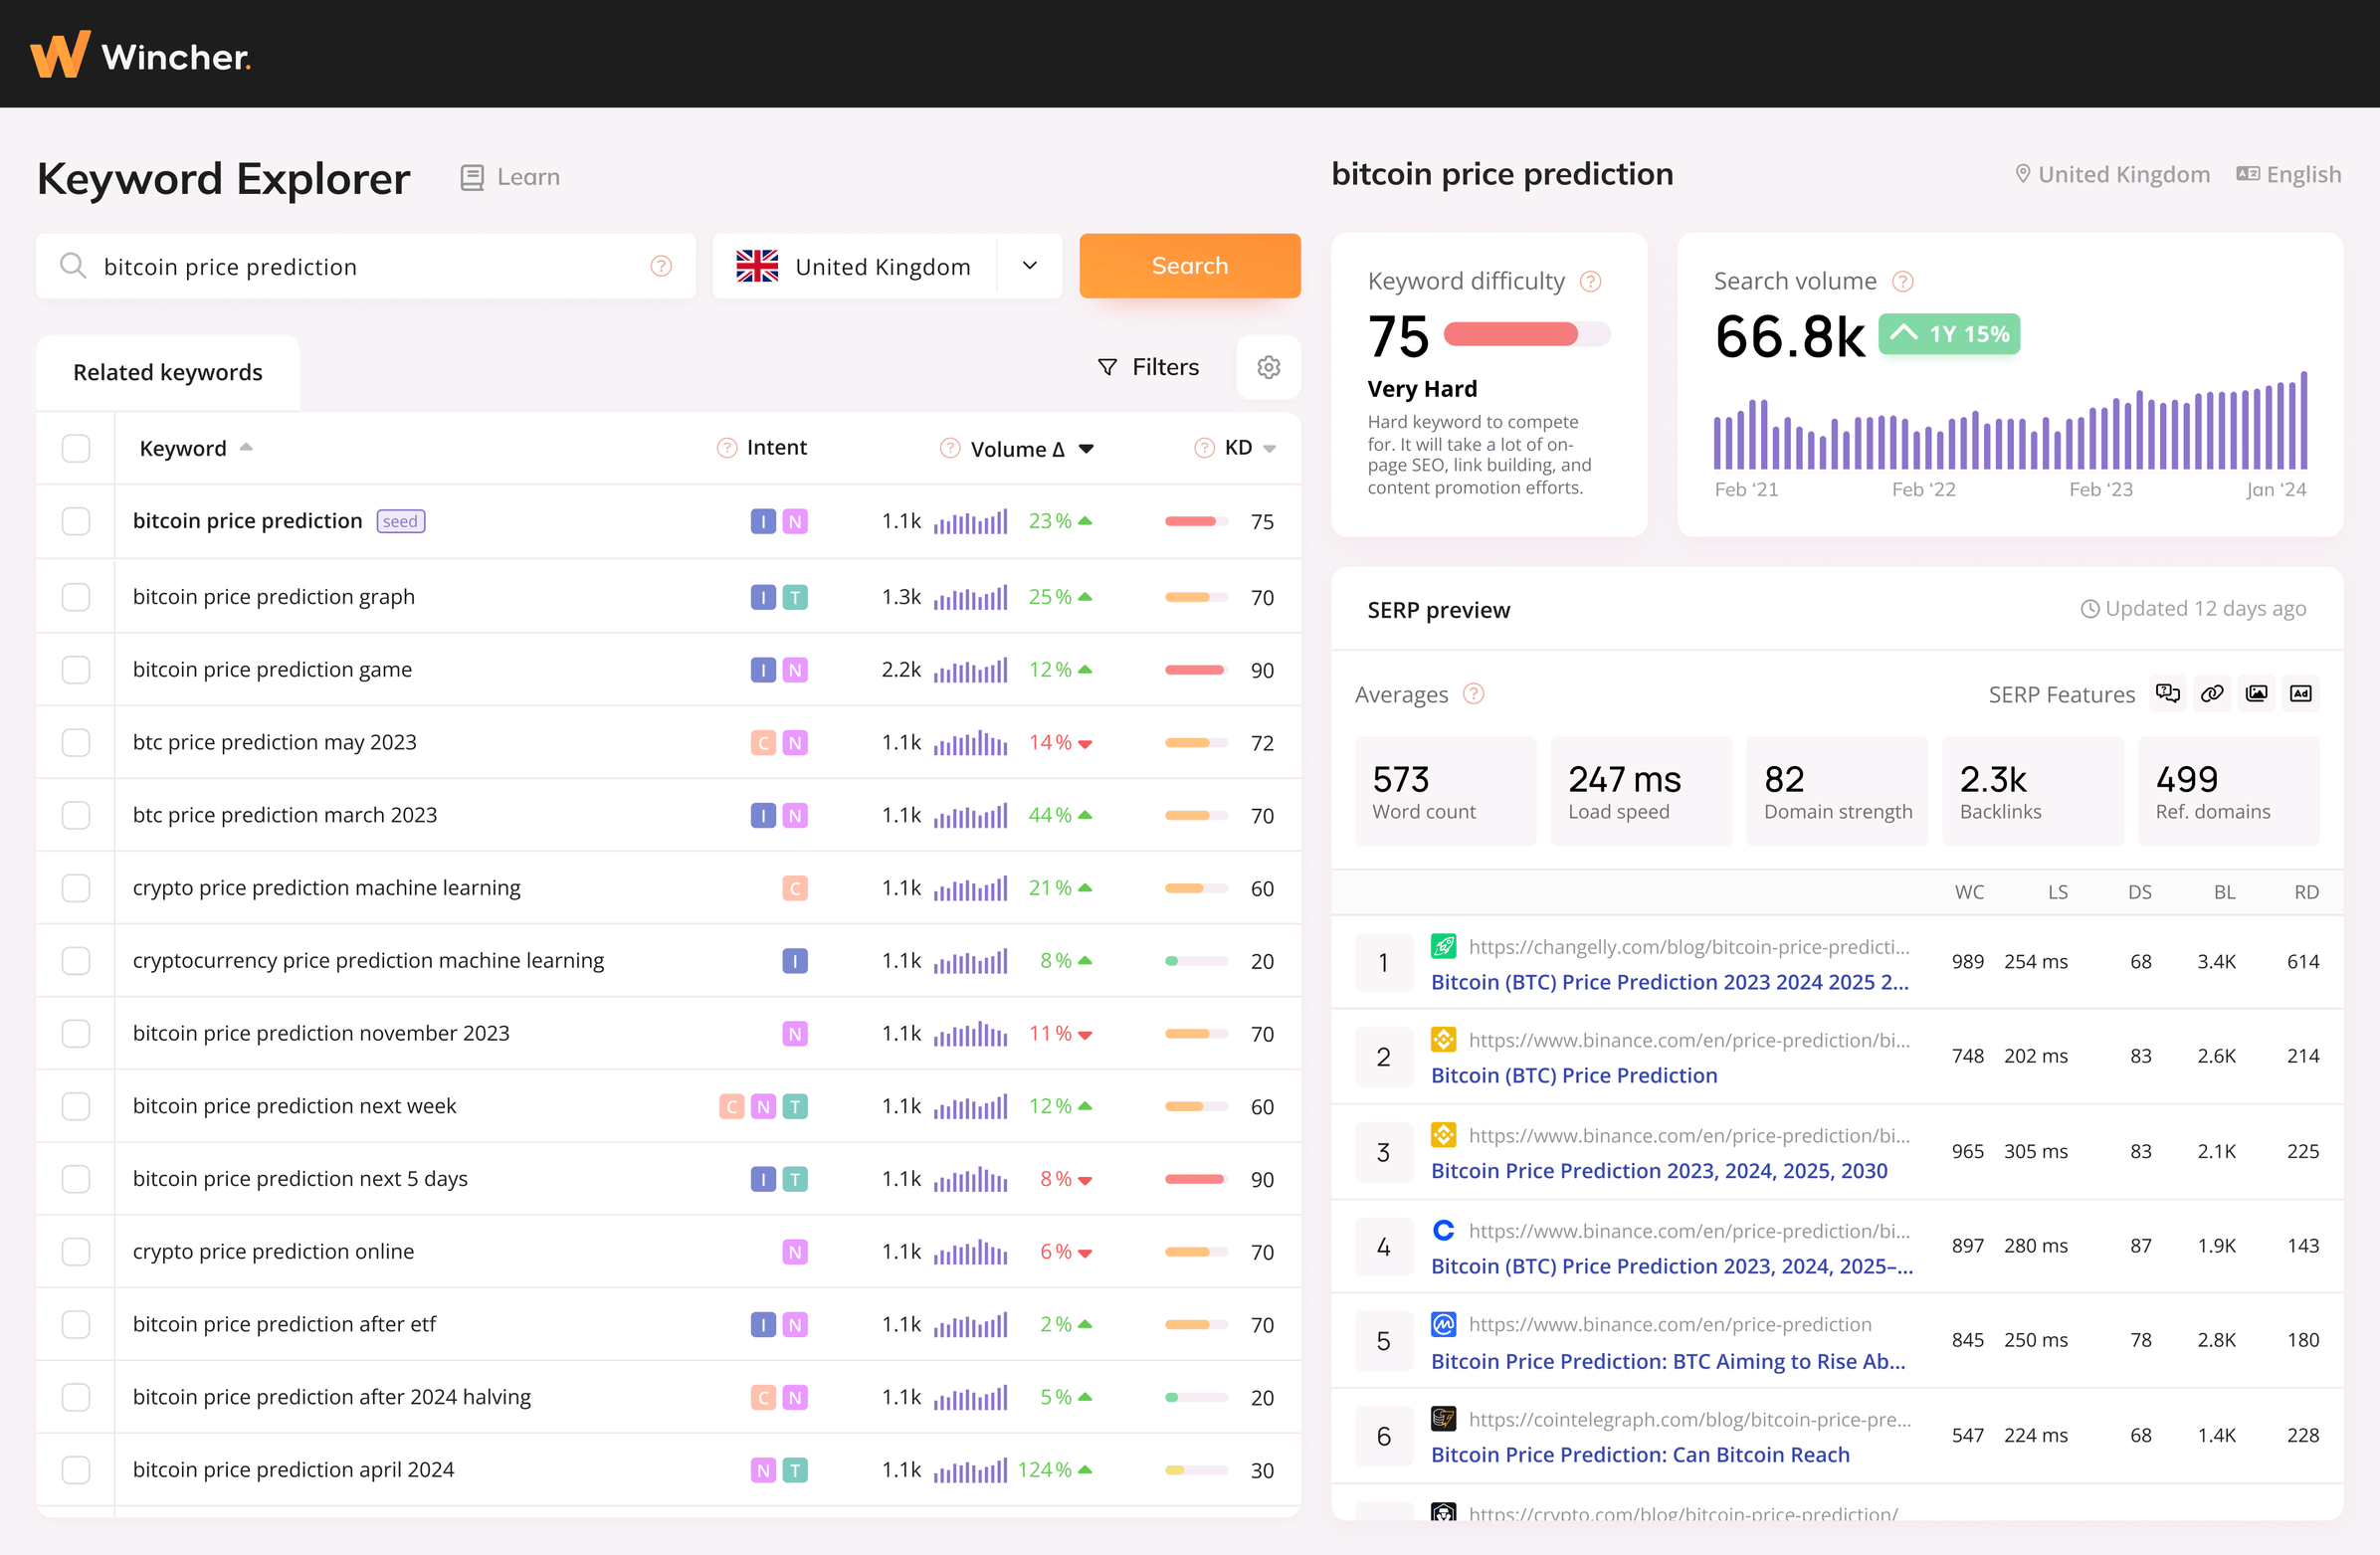
Task: Select the Related keywords tab
Action: (x=167, y=372)
